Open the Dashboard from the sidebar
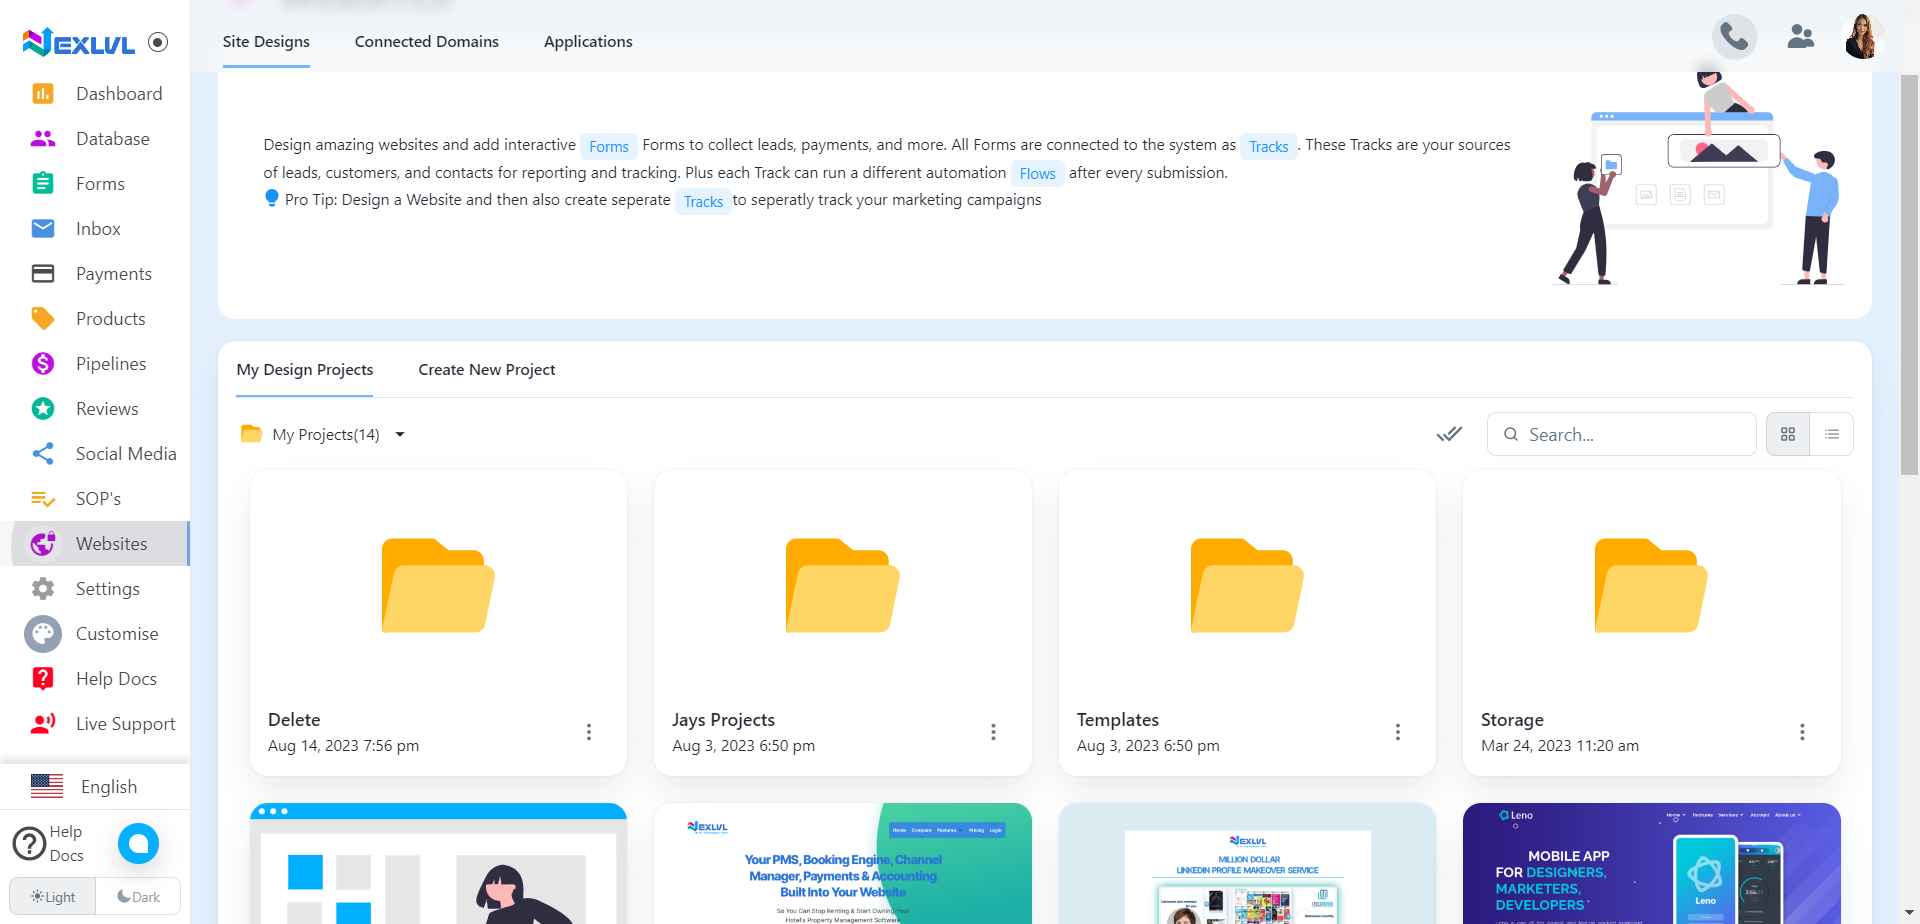1920x924 pixels. pyautogui.click(x=119, y=93)
